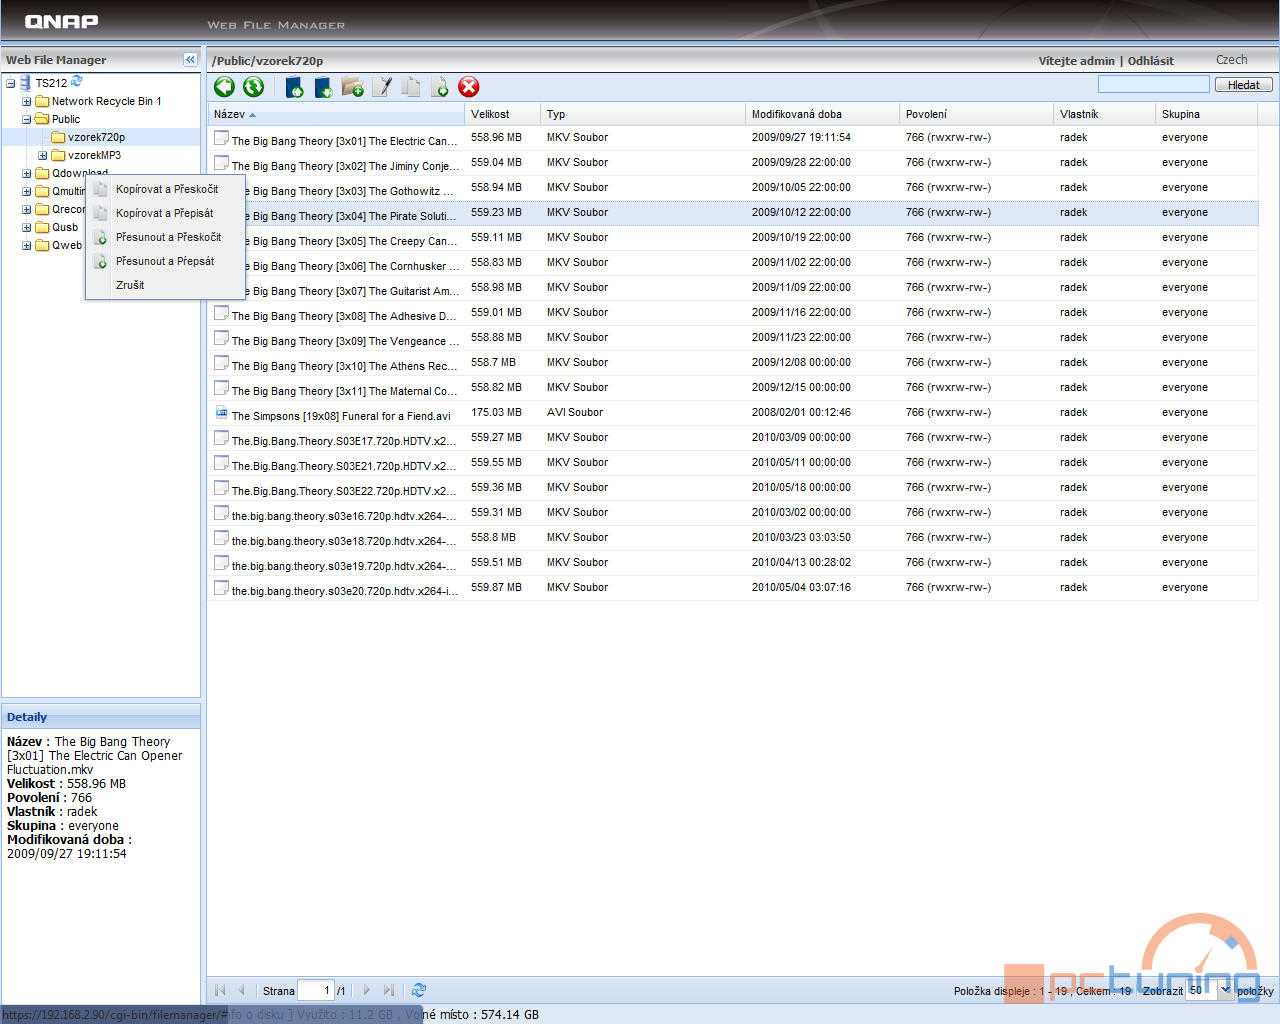The width and height of the screenshot is (1280, 1024).
Task: Expand the Qweb folder node
Action: point(27,245)
